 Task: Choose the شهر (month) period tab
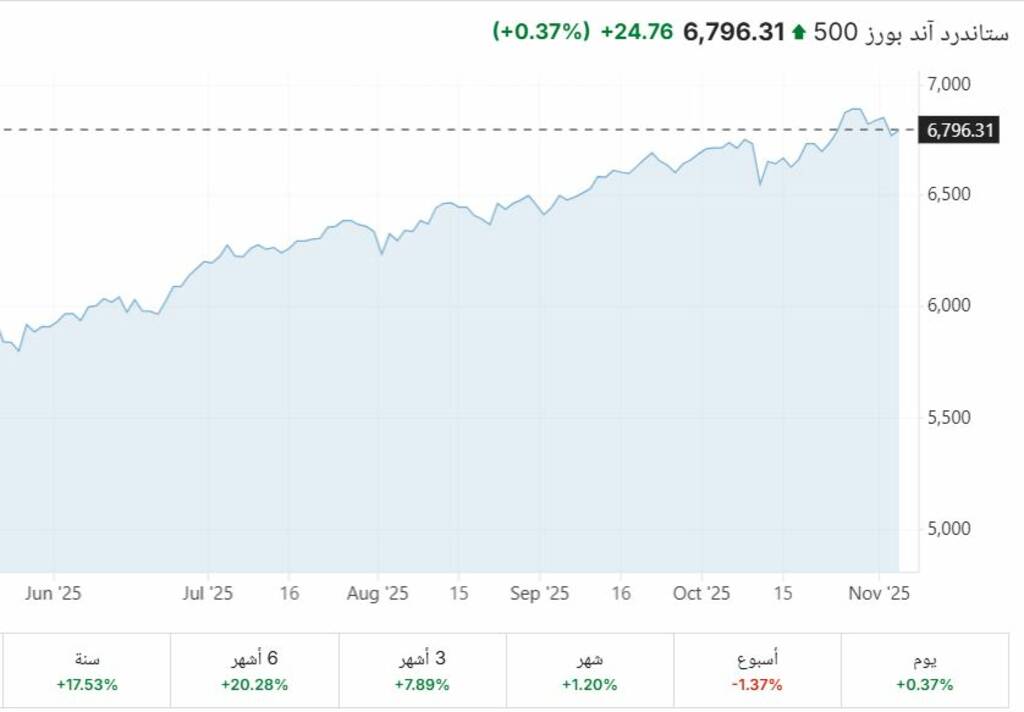coord(590,672)
